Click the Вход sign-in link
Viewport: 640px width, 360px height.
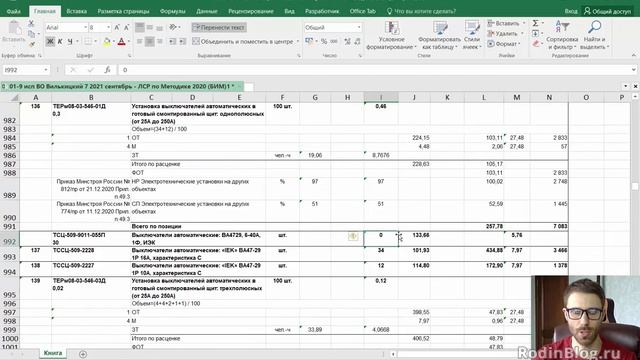tap(571, 11)
